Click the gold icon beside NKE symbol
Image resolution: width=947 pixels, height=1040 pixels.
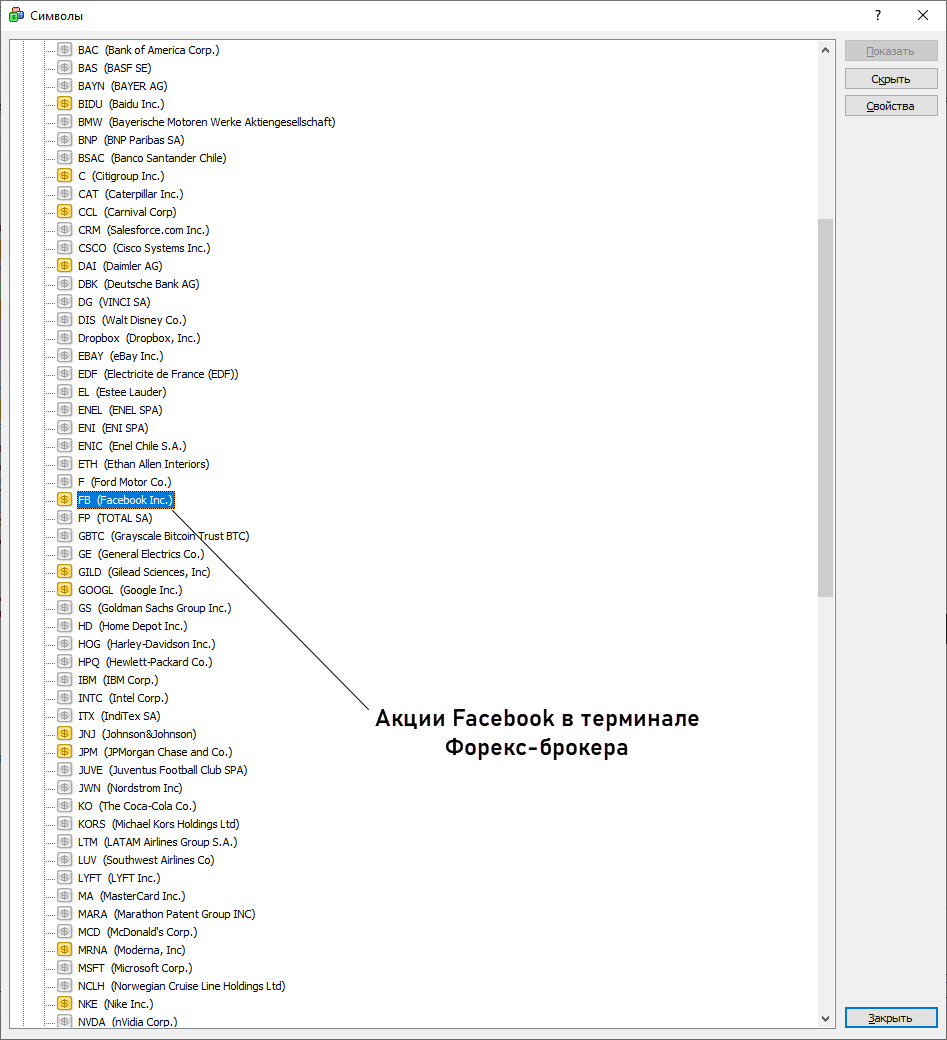coord(65,1004)
